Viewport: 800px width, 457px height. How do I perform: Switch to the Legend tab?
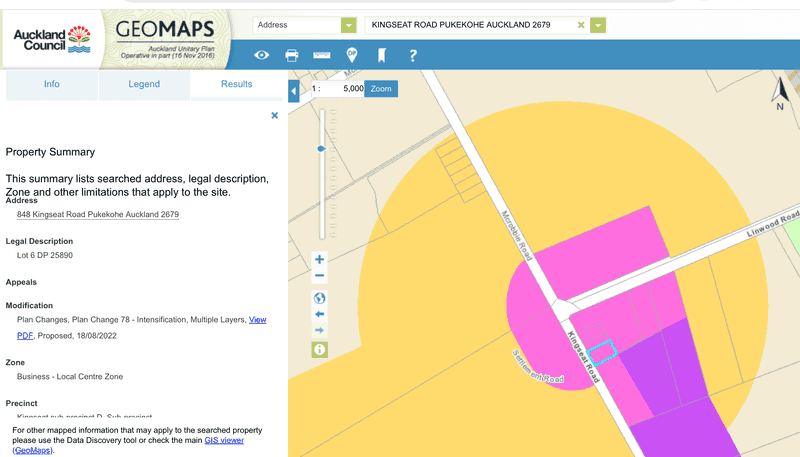click(x=144, y=85)
